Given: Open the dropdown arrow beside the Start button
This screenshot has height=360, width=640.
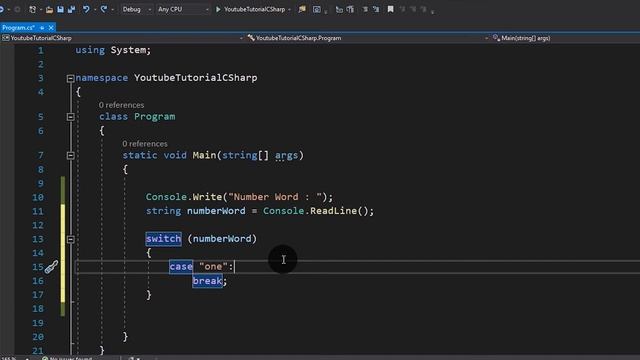Looking at the screenshot, I should point(289,9).
